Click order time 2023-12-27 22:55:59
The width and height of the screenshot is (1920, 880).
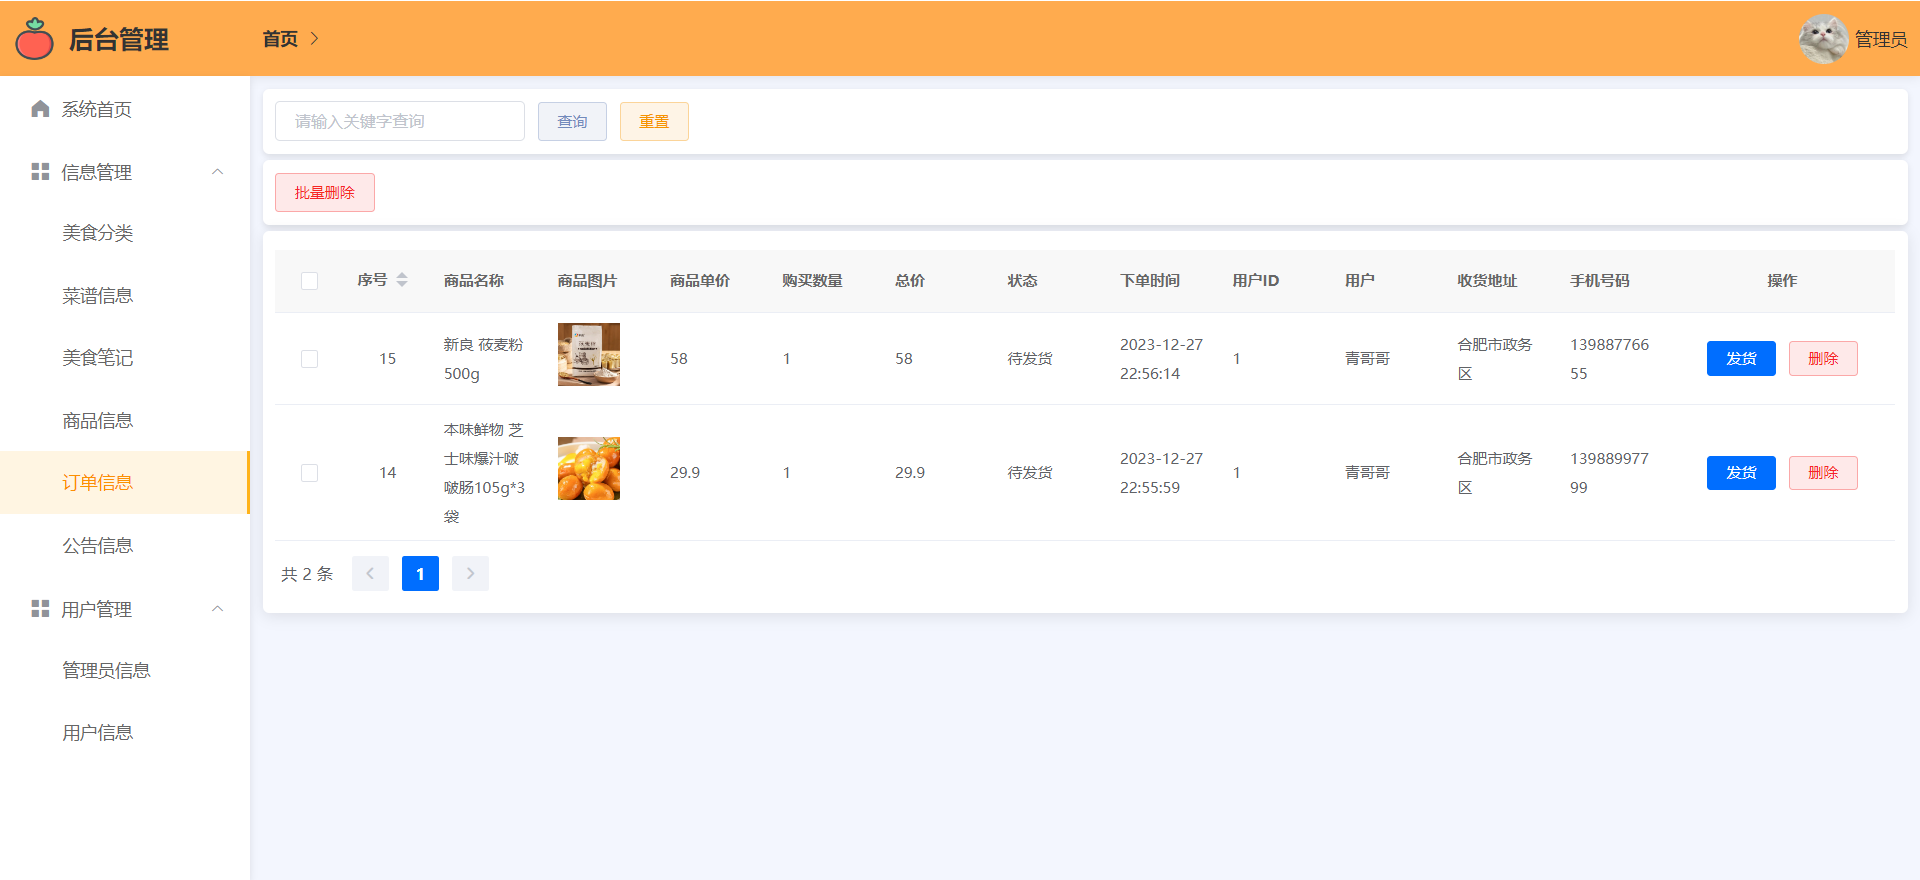1162,473
